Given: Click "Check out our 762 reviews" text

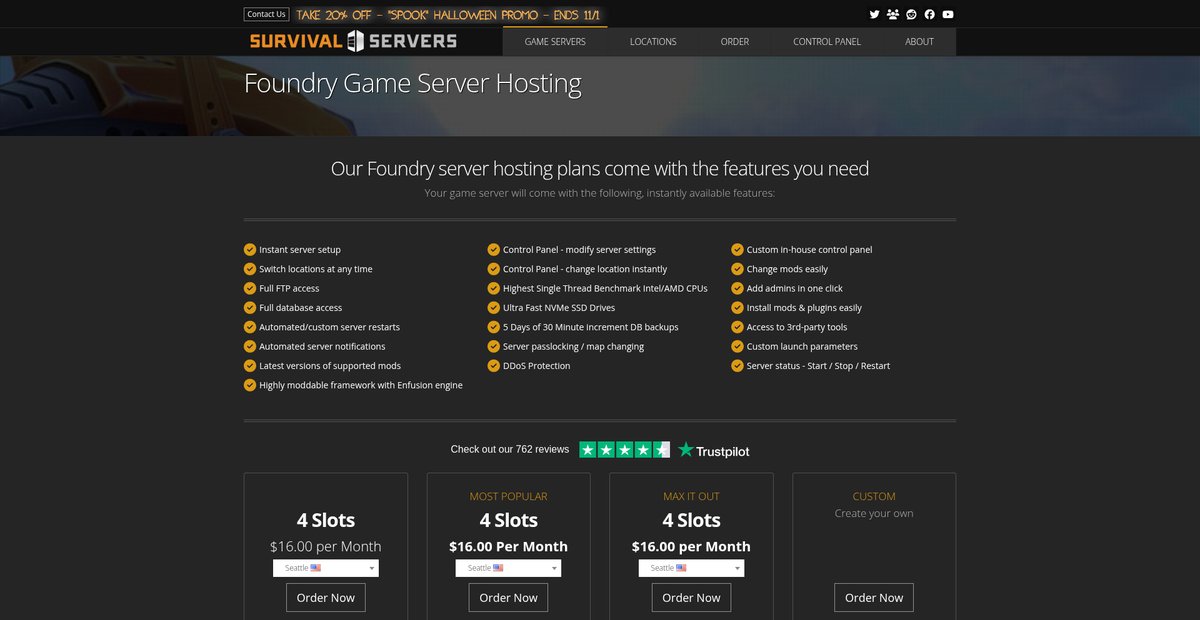Looking at the screenshot, I should (x=510, y=450).
